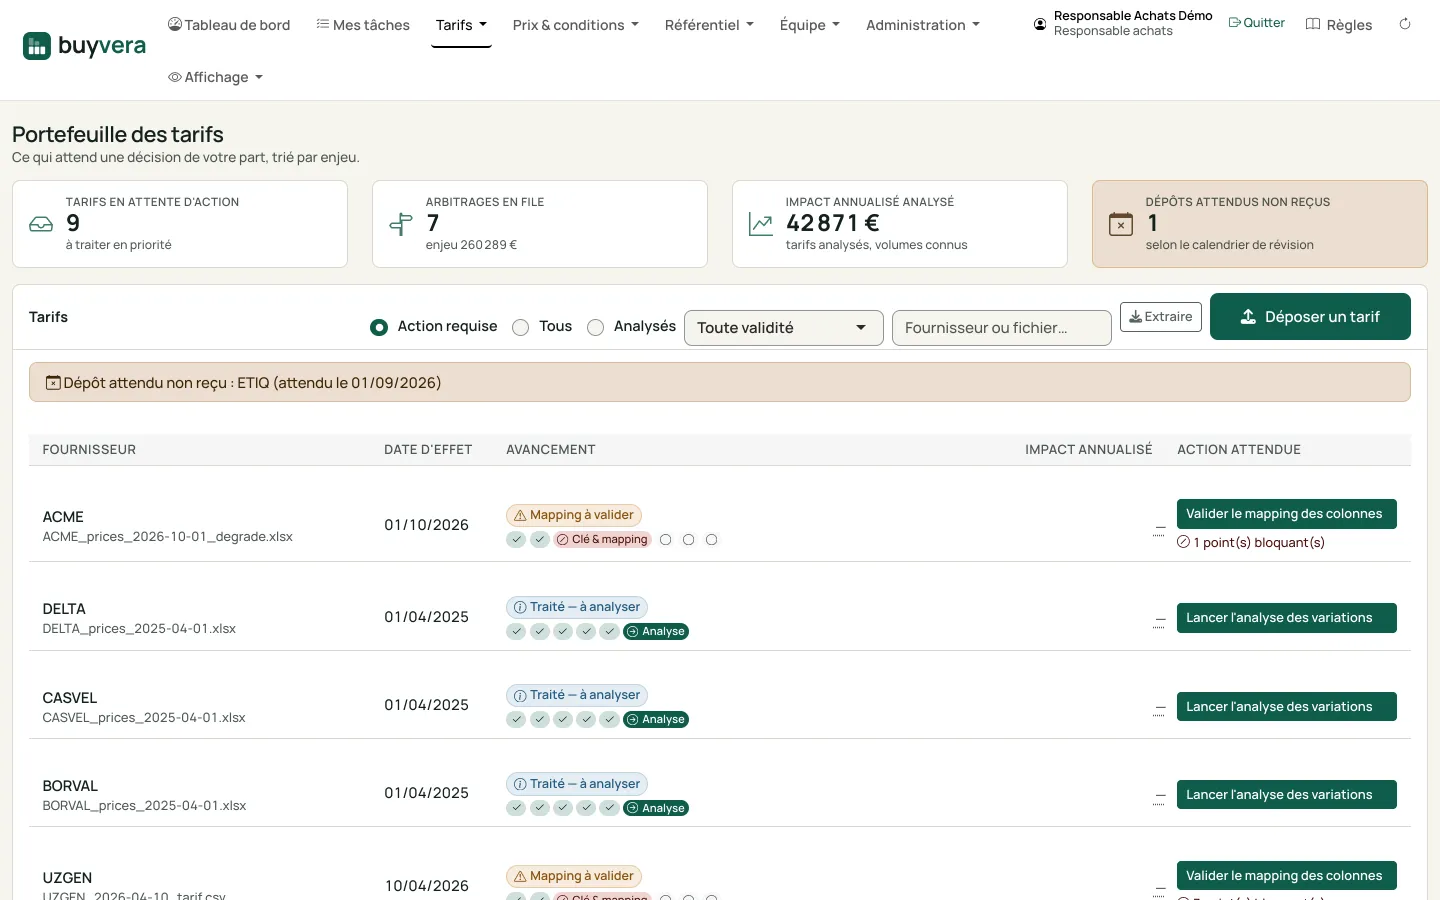Expand the Administration menu
This screenshot has width=1440, height=900.
[923, 25]
